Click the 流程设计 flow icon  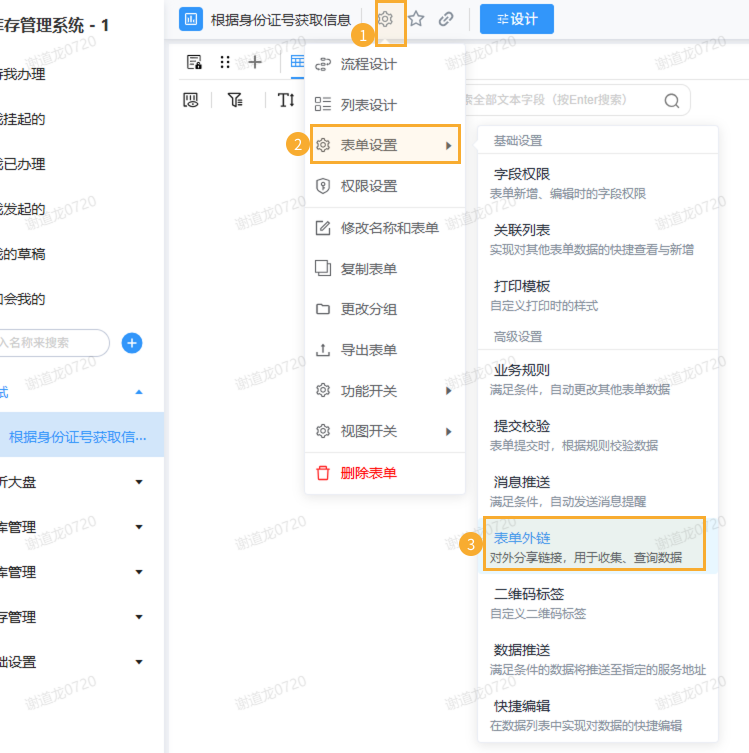[323, 64]
